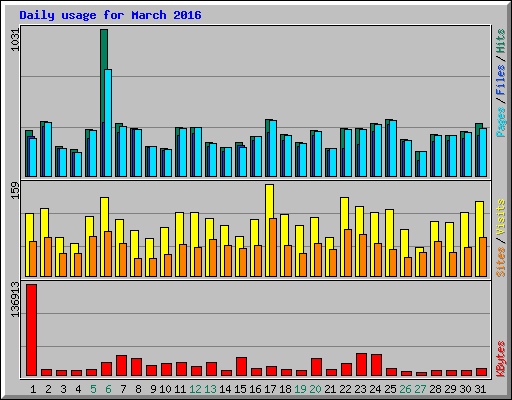Click the chart title "Daily usage for March 2016"
Image resolution: width=512 pixels, height=400 pixels.
point(110,15)
